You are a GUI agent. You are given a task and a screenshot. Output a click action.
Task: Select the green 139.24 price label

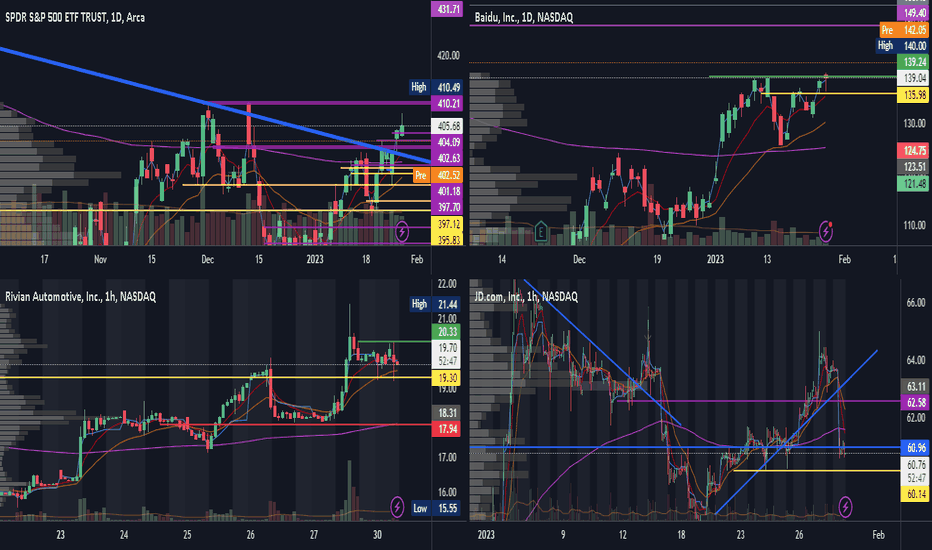point(913,62)
